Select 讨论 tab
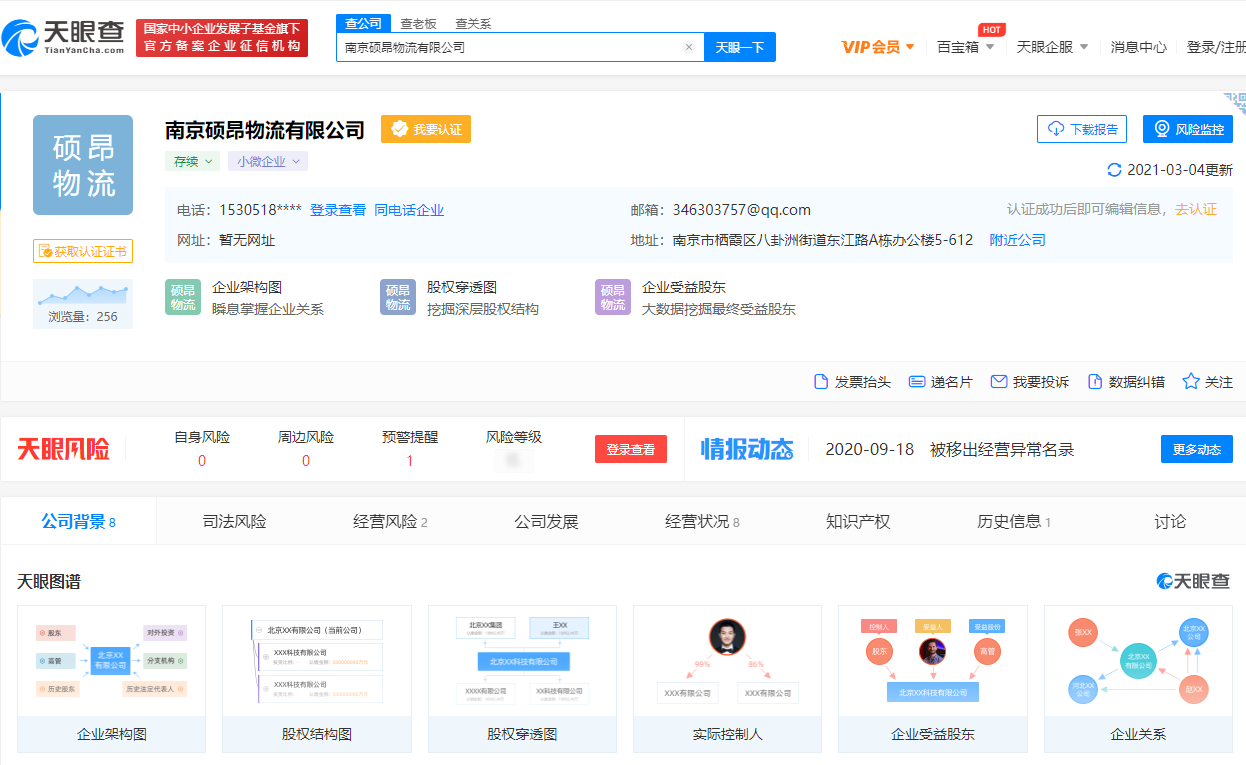 coord(1170,521)
